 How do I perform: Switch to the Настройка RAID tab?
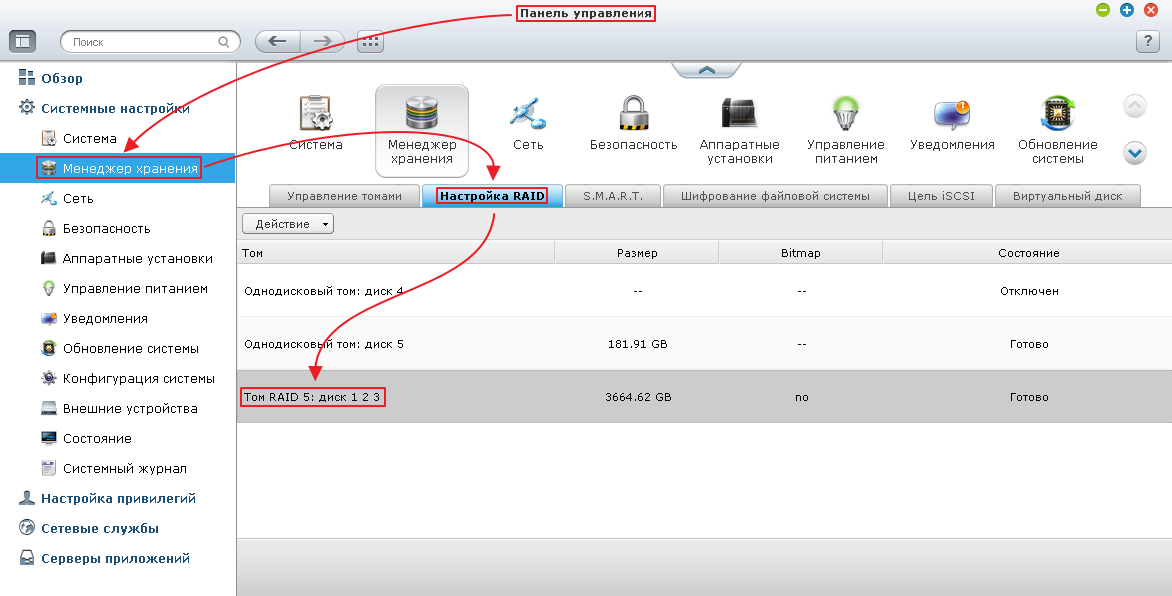(492, 196)
